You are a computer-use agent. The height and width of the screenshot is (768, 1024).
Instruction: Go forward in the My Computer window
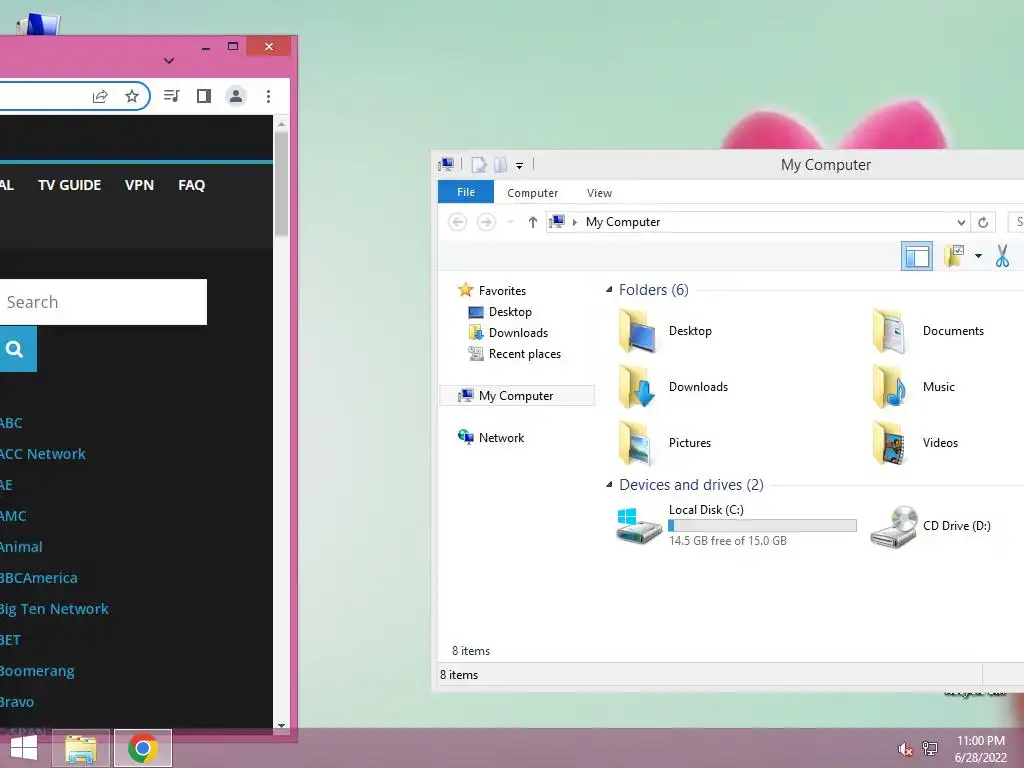pyautogui.click(x=486, y=222)
